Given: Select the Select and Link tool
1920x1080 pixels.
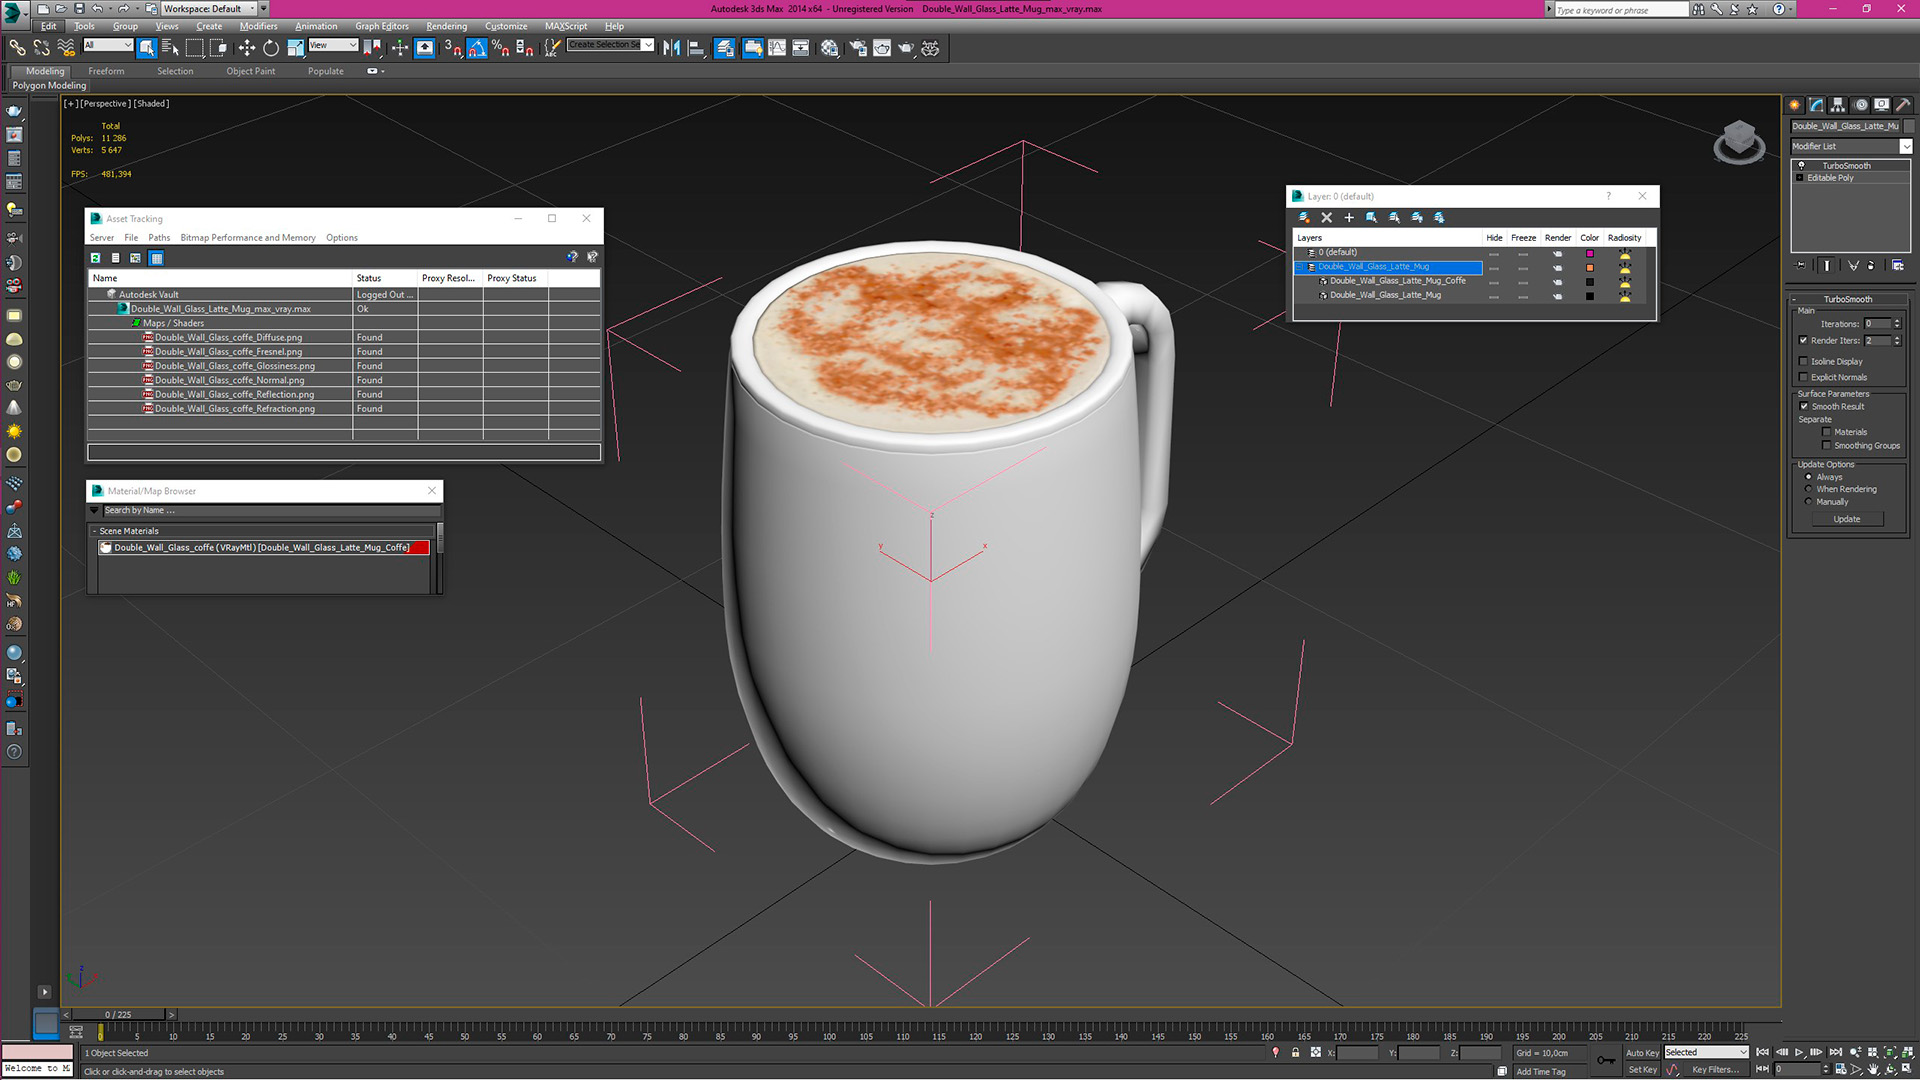Looking at the screenshot, I should (17, 48).
